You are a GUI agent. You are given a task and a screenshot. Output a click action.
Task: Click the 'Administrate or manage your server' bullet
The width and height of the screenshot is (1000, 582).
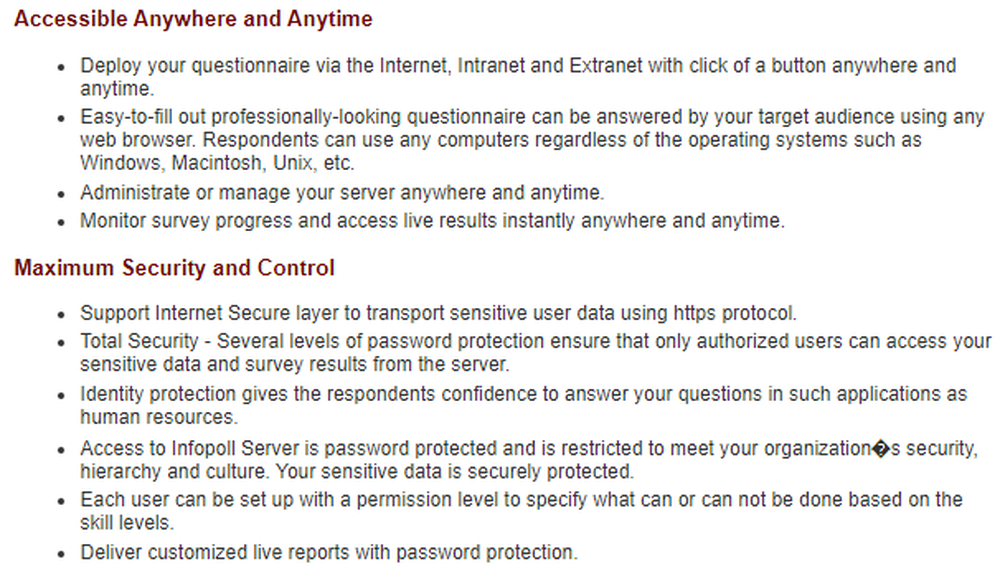coord(342,193)
